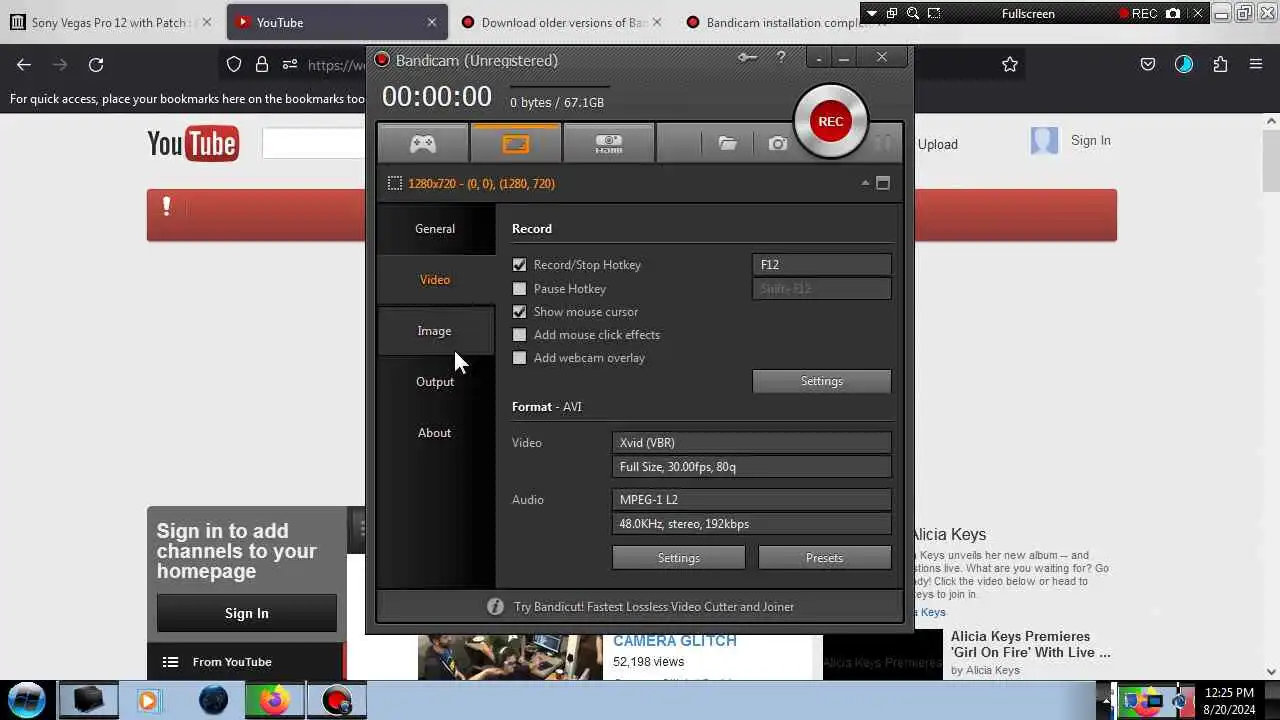The image size is (1280, 720).
Task: Open the Bandicam General tab
Action: click(x=435, y=228)
